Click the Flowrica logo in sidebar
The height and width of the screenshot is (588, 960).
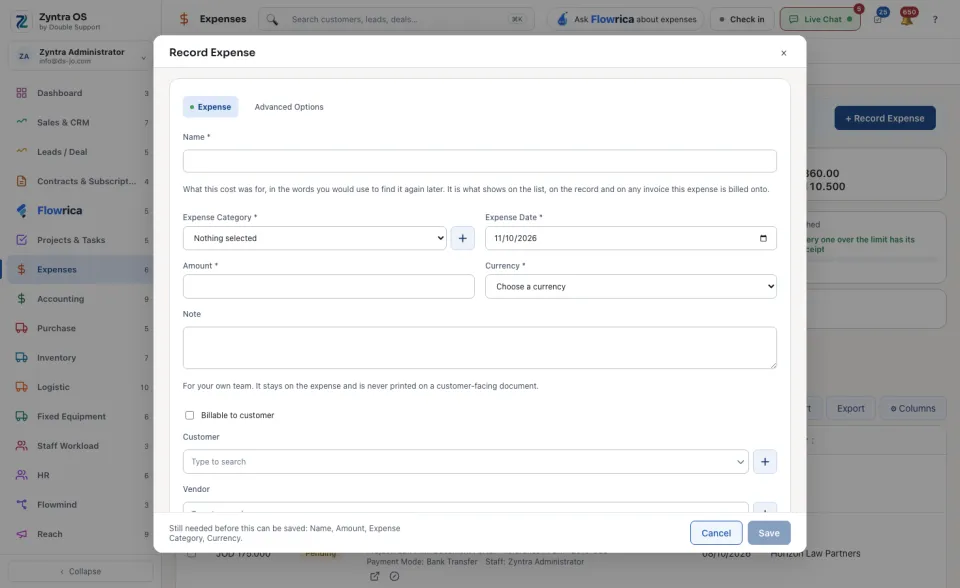coord(21,211)
